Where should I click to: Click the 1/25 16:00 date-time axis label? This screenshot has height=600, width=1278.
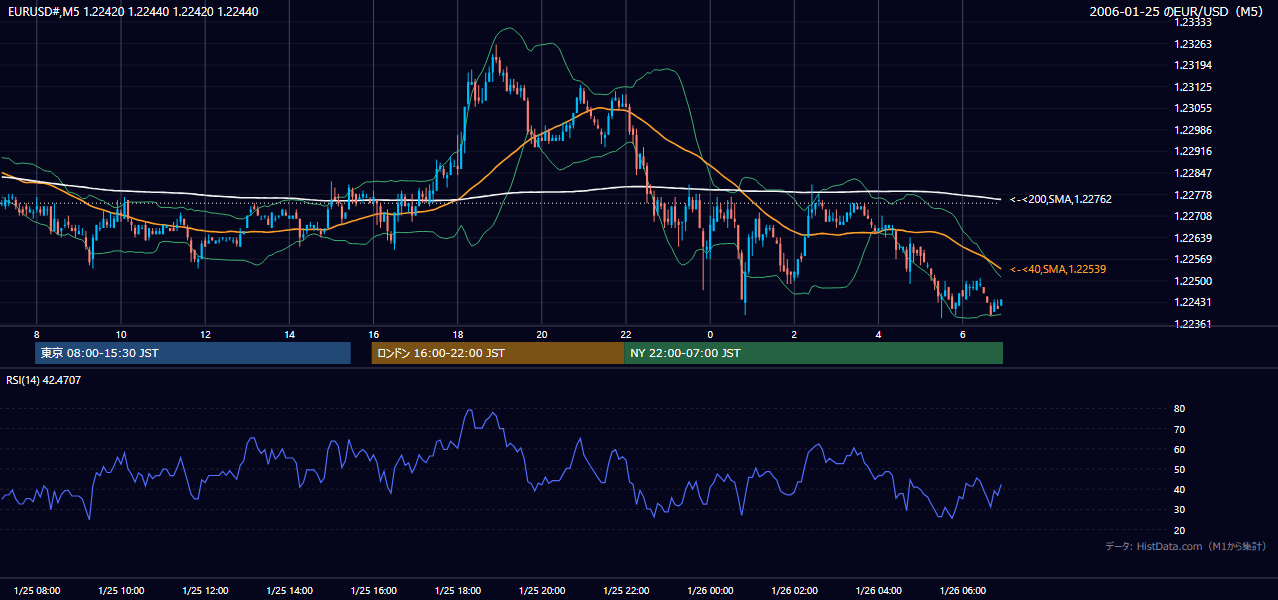374,589
